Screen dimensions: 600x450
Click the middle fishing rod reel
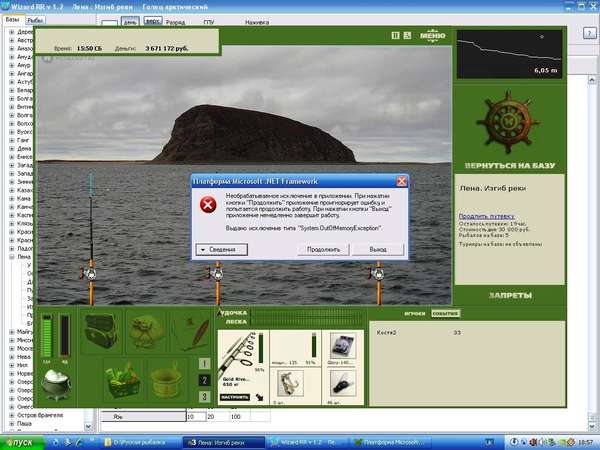coord(215,273)
